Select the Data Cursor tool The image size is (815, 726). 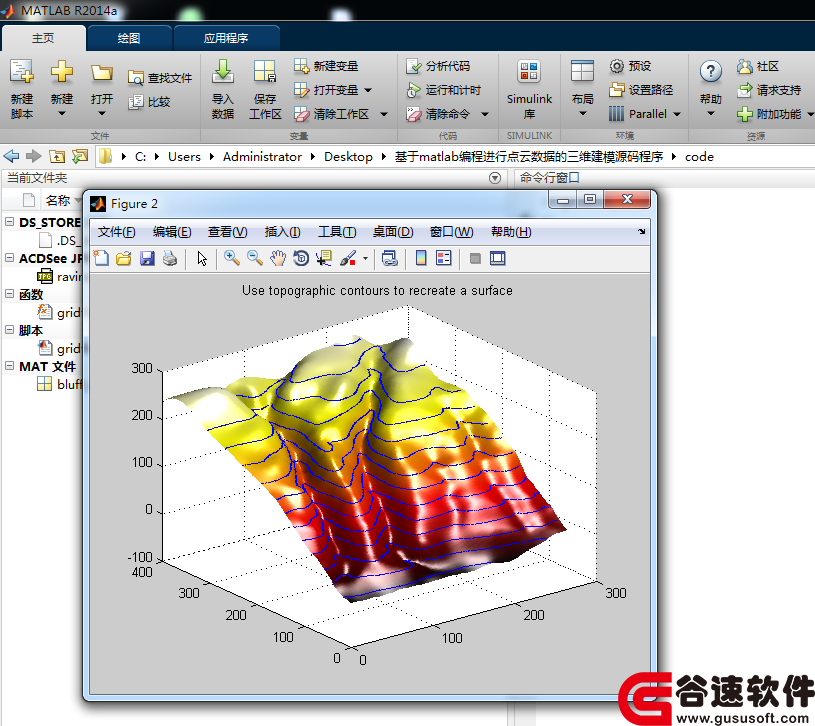[324, 258]
